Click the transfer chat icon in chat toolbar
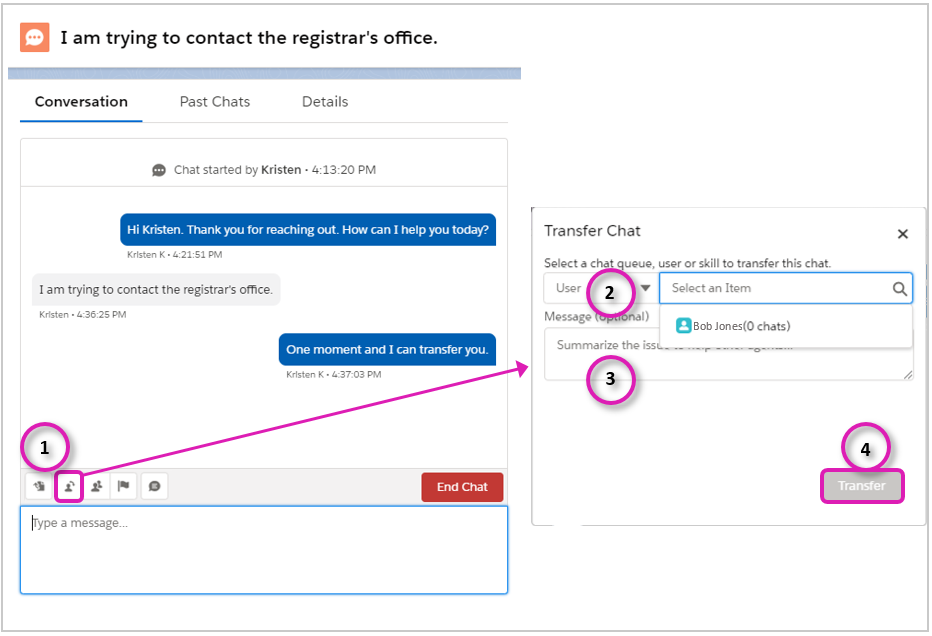This screenshot has width=932, height=636. [x=68, y=487]
